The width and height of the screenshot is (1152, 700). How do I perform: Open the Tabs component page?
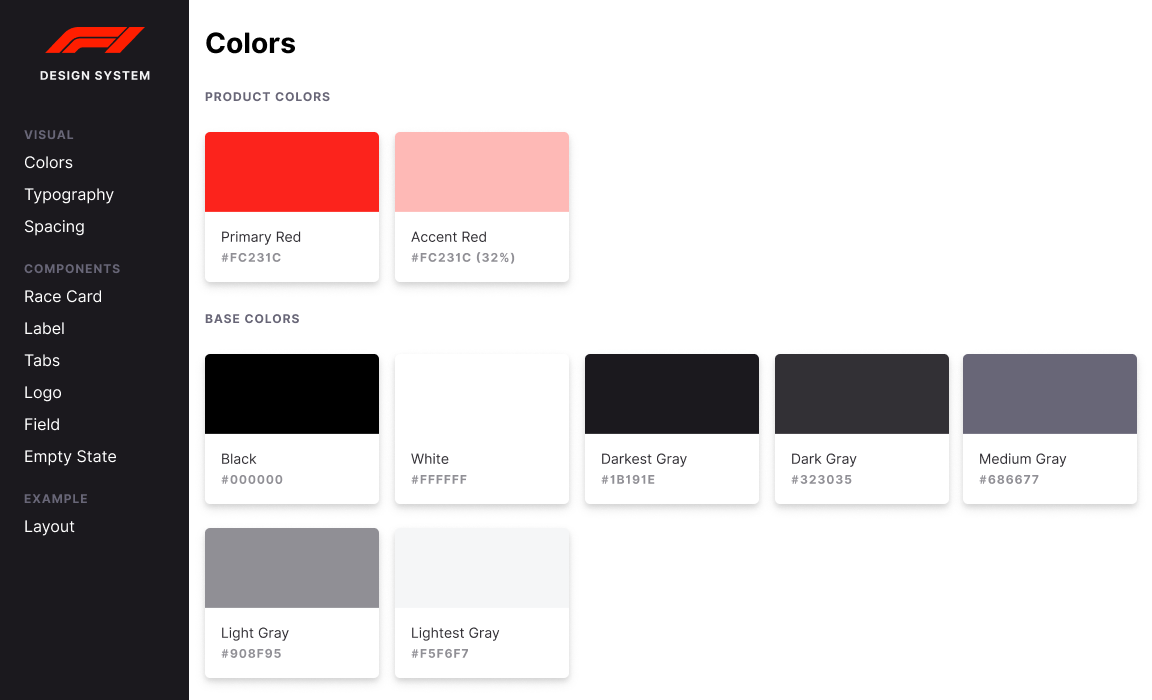pyautogui.click(x=42, y=361)
